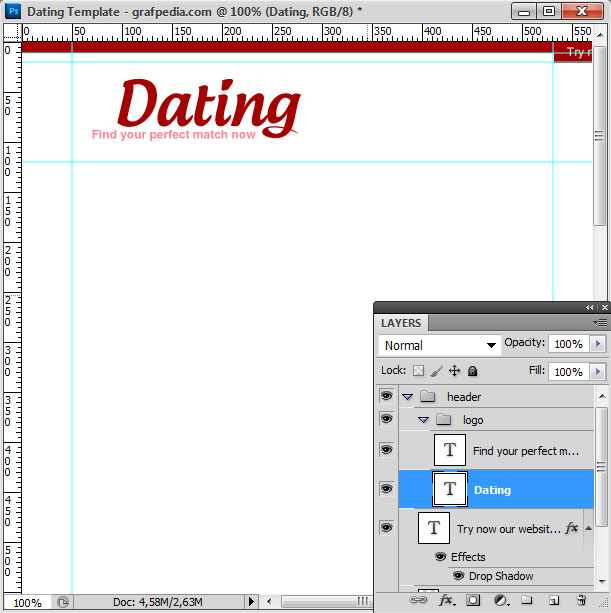
Task: Click Layers panel scrollbar up arrow
Action: tap(602, 396)
